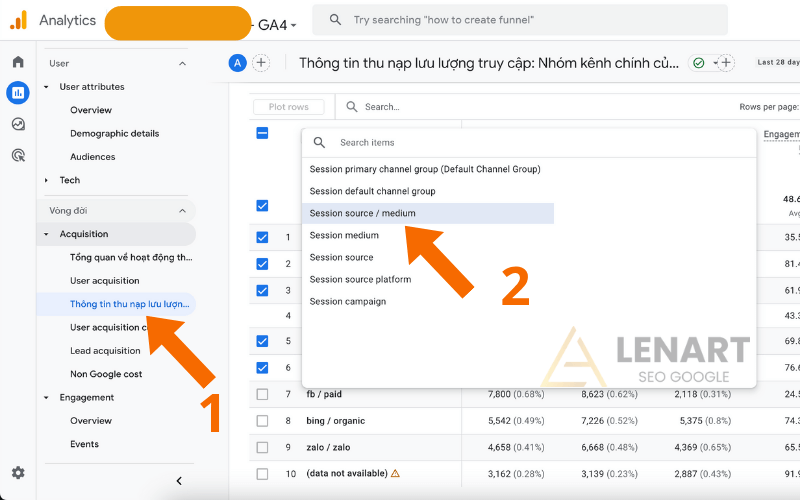Collapse the User section chevron
800x500 pixels.
point(182,63)
